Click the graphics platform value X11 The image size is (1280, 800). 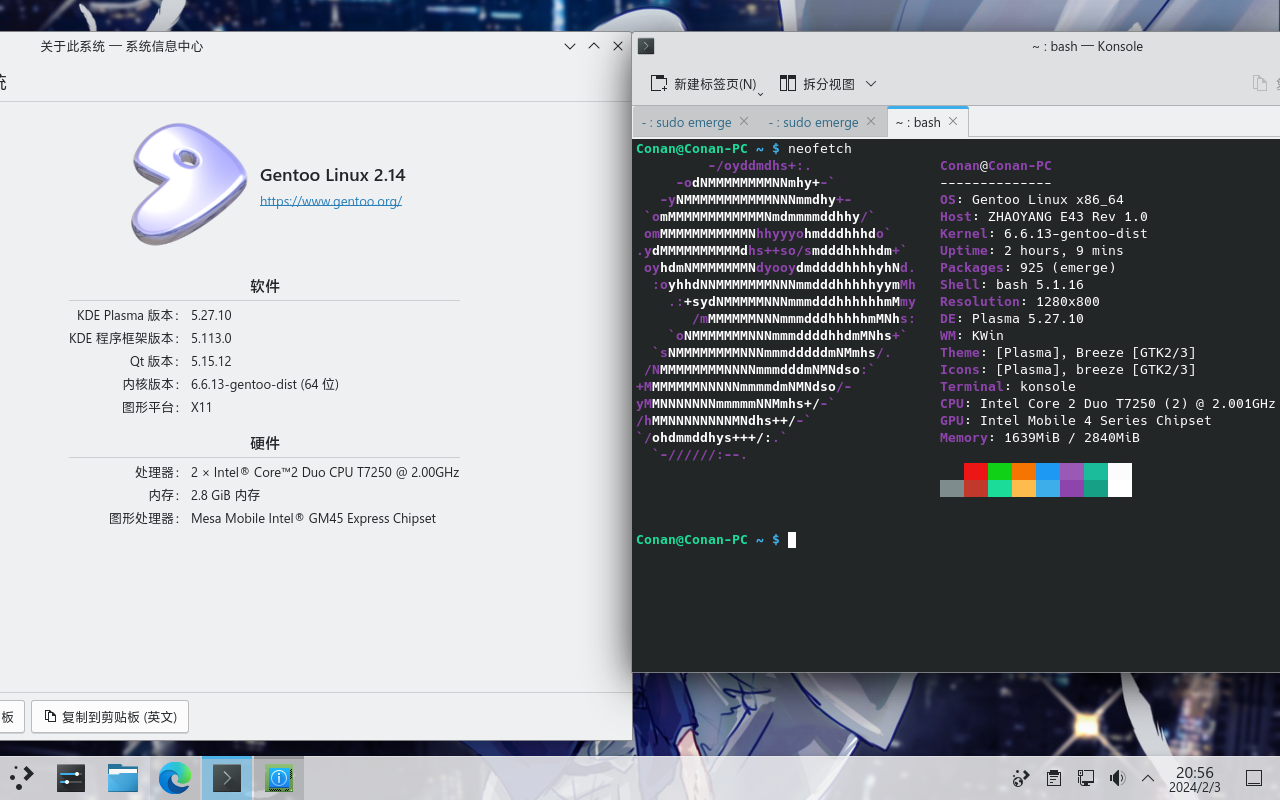click(201, 407)
